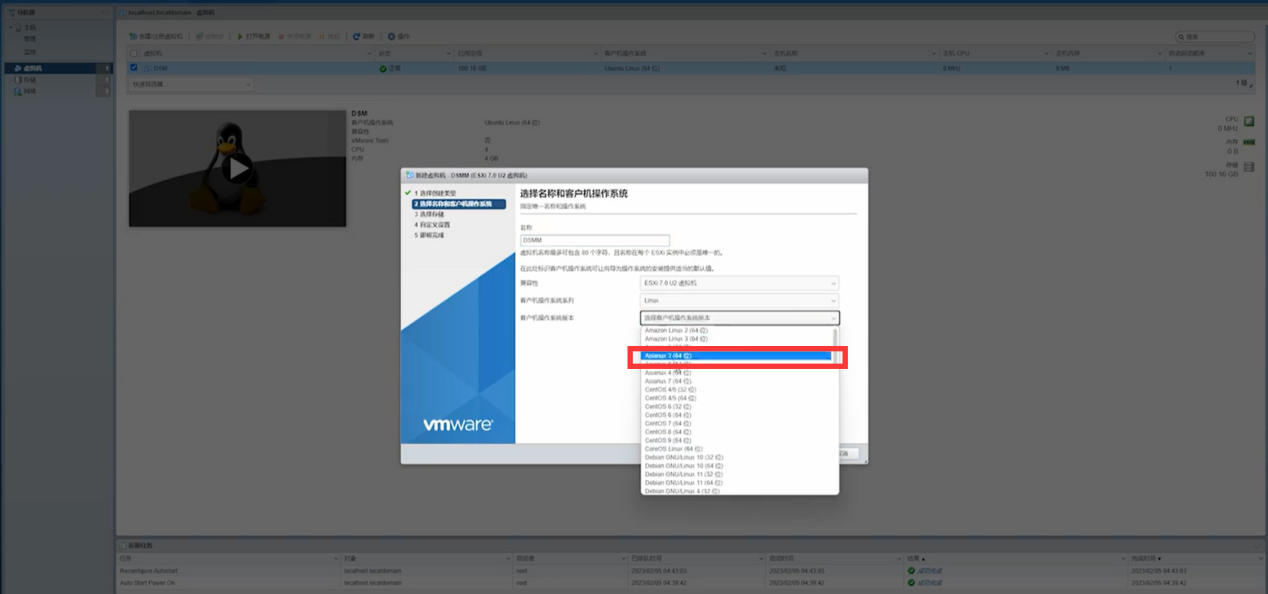The width and height of the screenshot is (1268, 594).
Task: Uncheck the DSM row checkbox
Action: pos(134,68)
